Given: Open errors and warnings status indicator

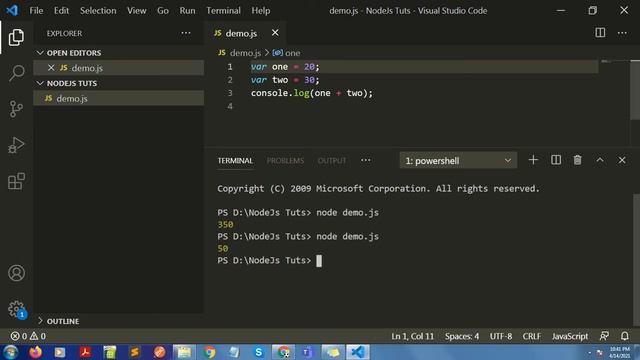Looking at the screenshot, I should [x=28, y=336].
